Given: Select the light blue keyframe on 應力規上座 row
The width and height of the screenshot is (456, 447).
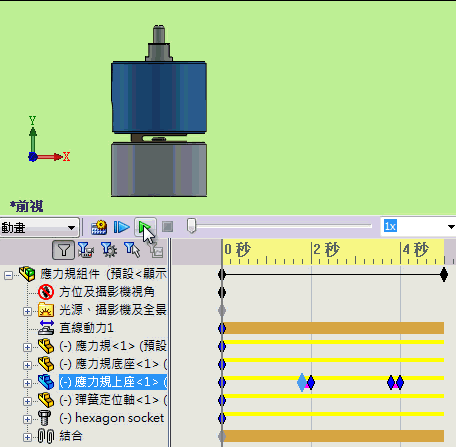Looking at the screenshot, I should point(301,382).
